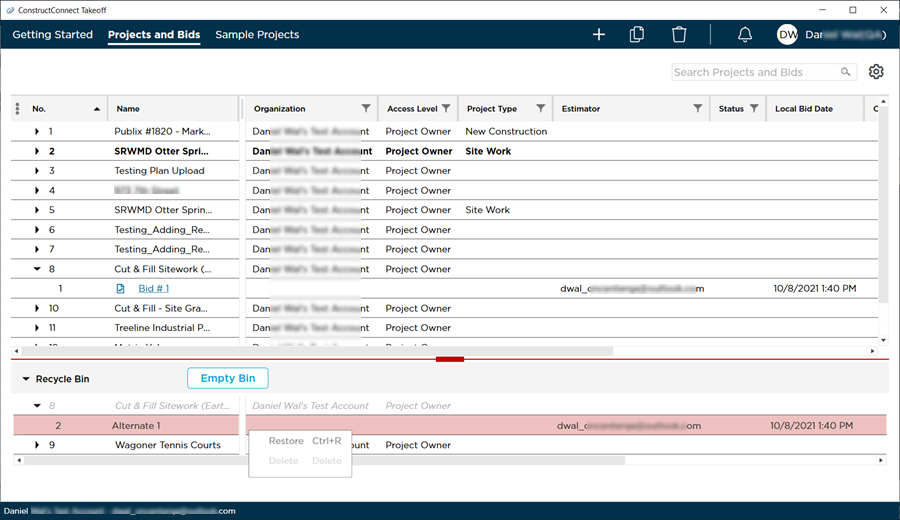Click the plus icon to add a project
900x520 pixels.
pyautogui.click(x=599, y=34)
